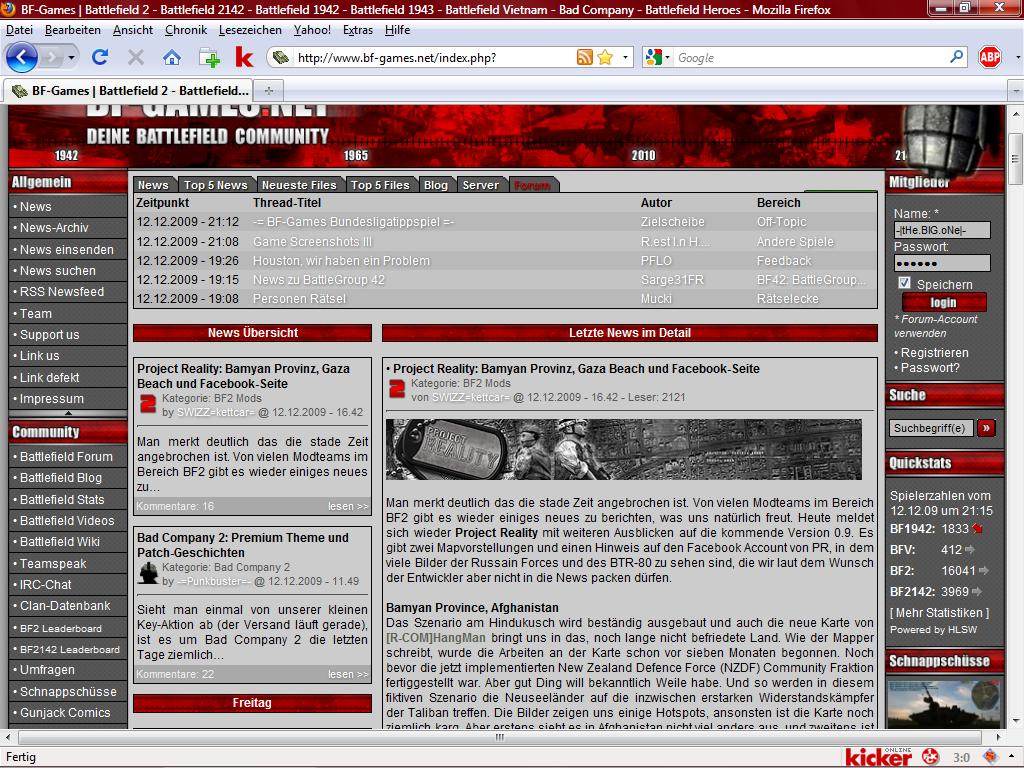The image size is (1024, 768).
Task: Bookmark this page with the star icon
Action: pyautogui.click(x=605, y=57)
